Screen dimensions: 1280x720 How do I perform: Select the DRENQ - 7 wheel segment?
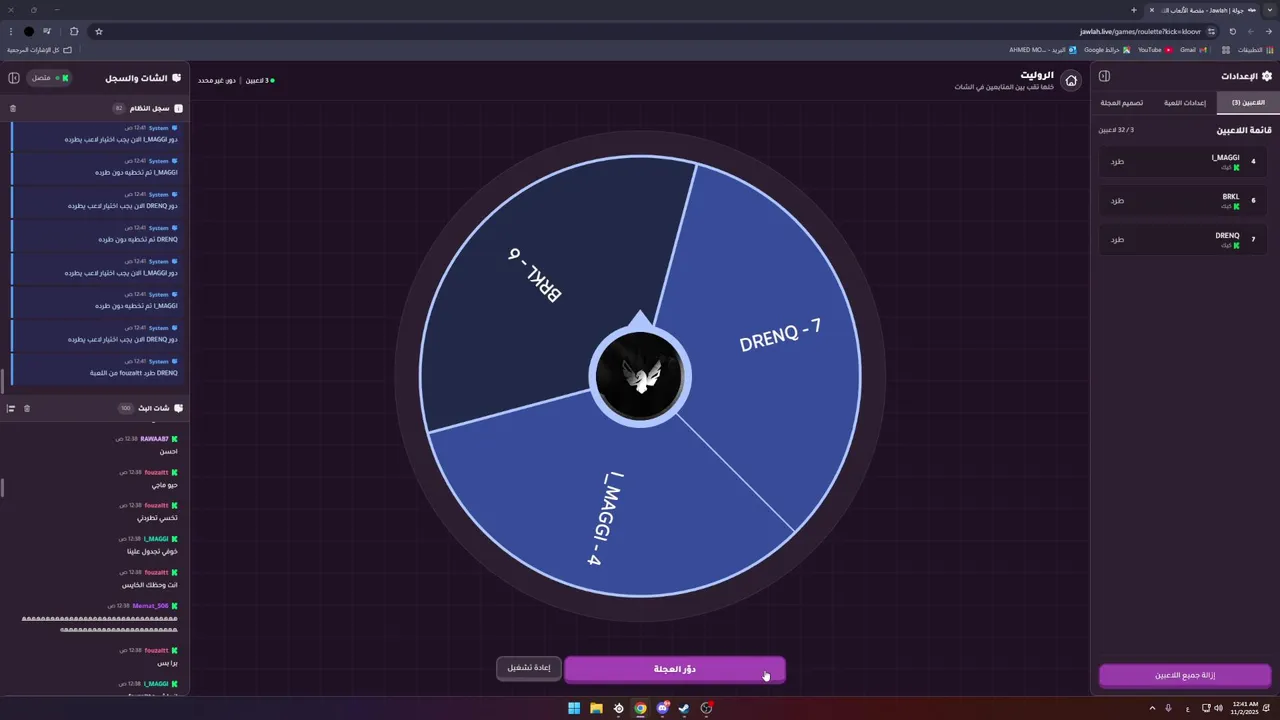pos(780,335)
